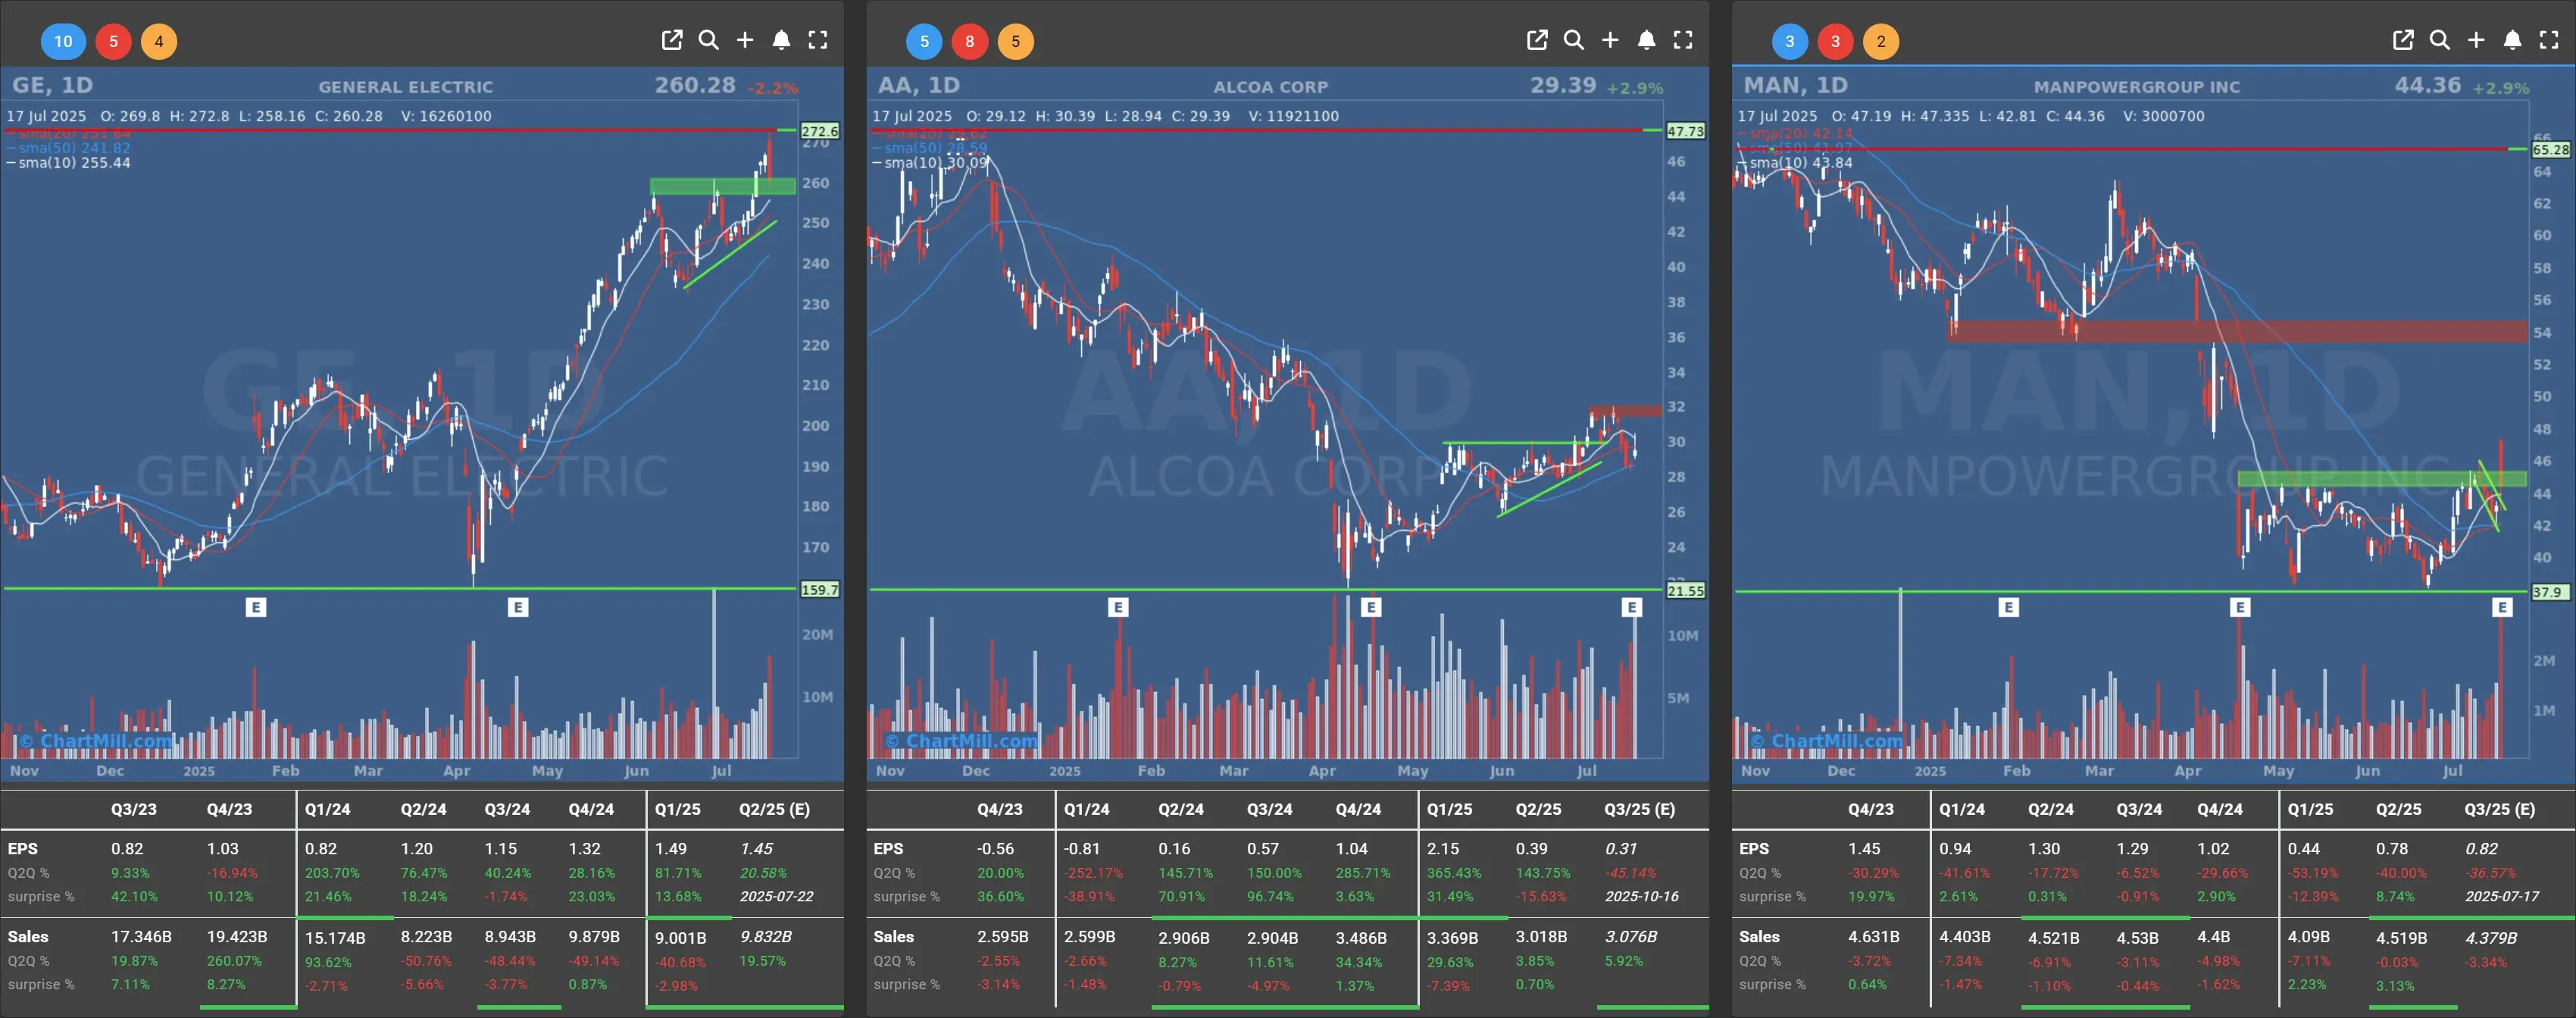Viewport: 2576px width, 1018px height.
Task: Click MAN price 44.36
Action: pyautogui.click(x=2428, y=85)
